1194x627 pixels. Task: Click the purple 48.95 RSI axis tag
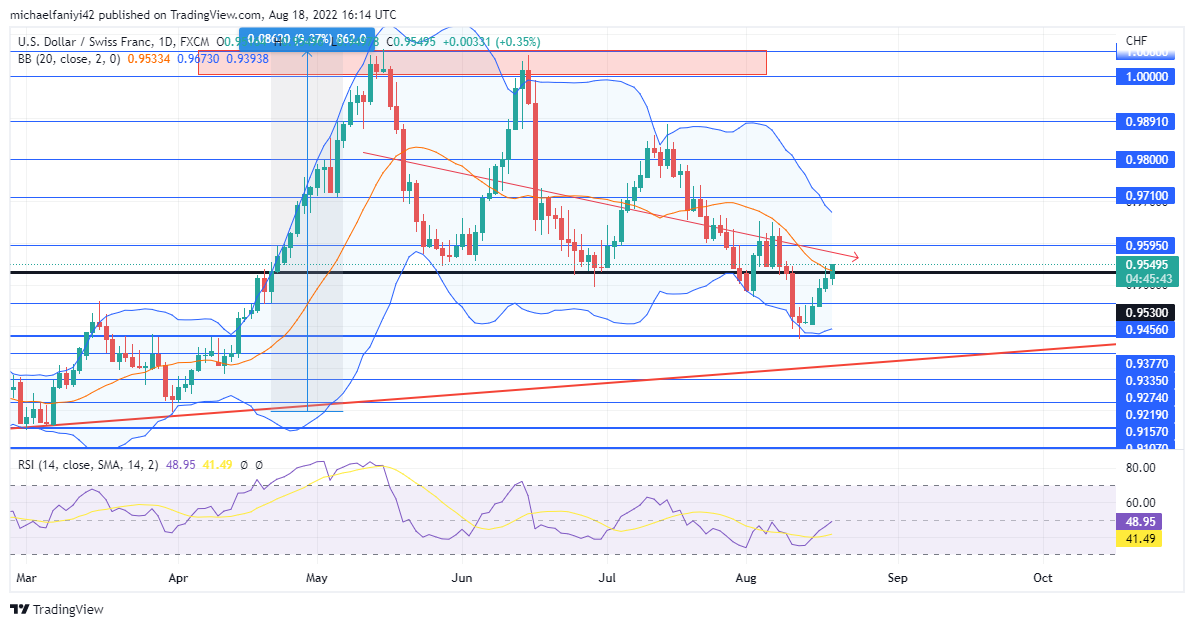point(1139,522)
